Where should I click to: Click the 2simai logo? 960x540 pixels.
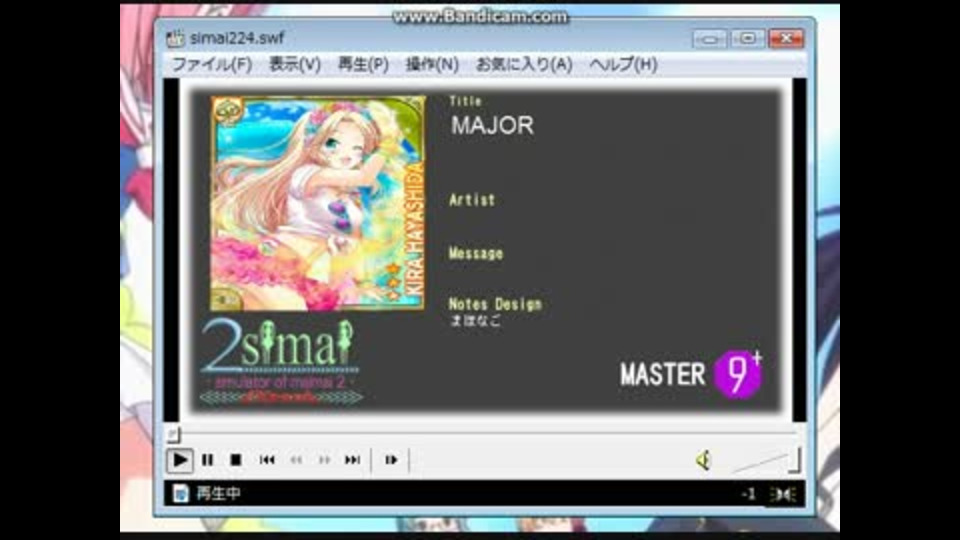click(280, 361)
